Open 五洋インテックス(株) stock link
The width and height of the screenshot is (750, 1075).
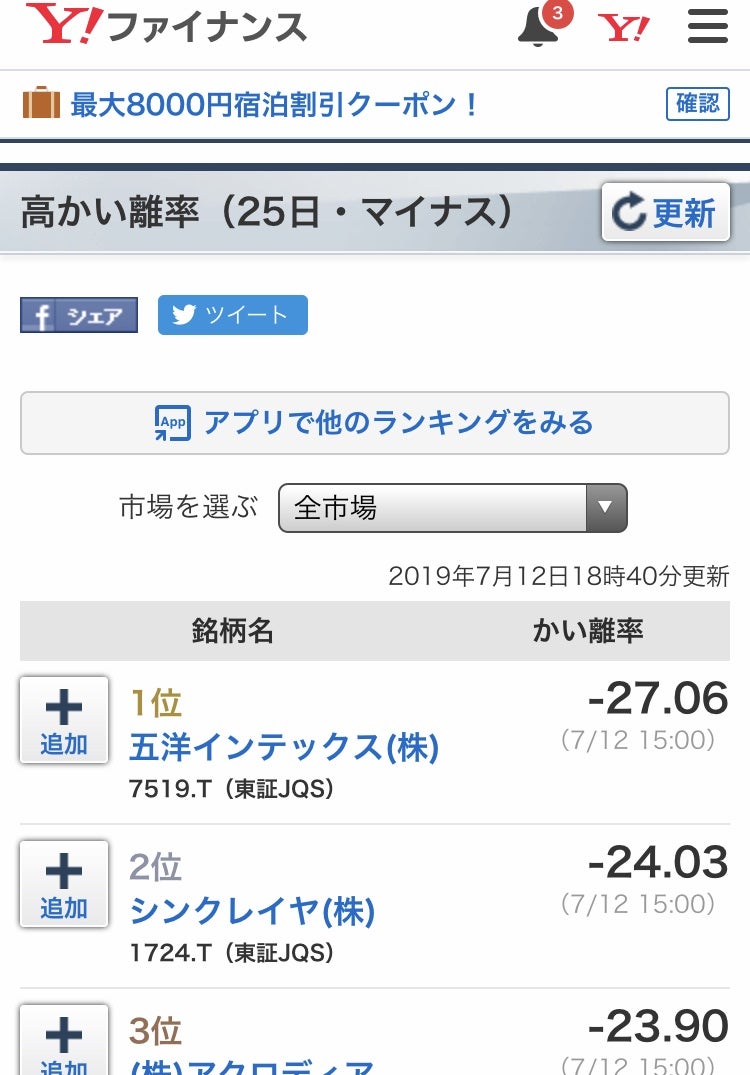pos(284,746)
